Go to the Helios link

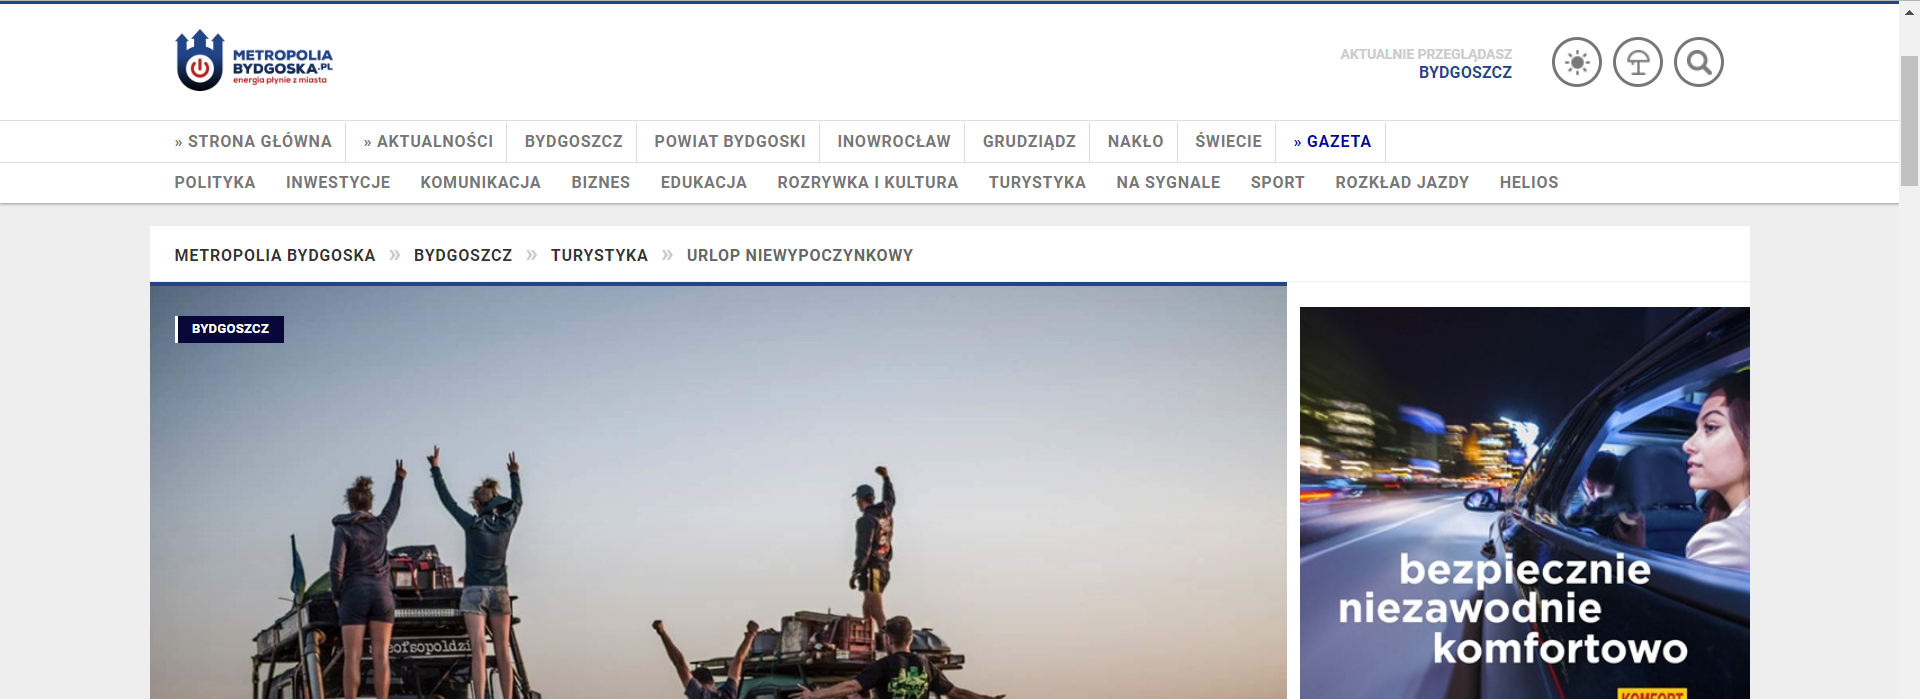(1528, 183)
